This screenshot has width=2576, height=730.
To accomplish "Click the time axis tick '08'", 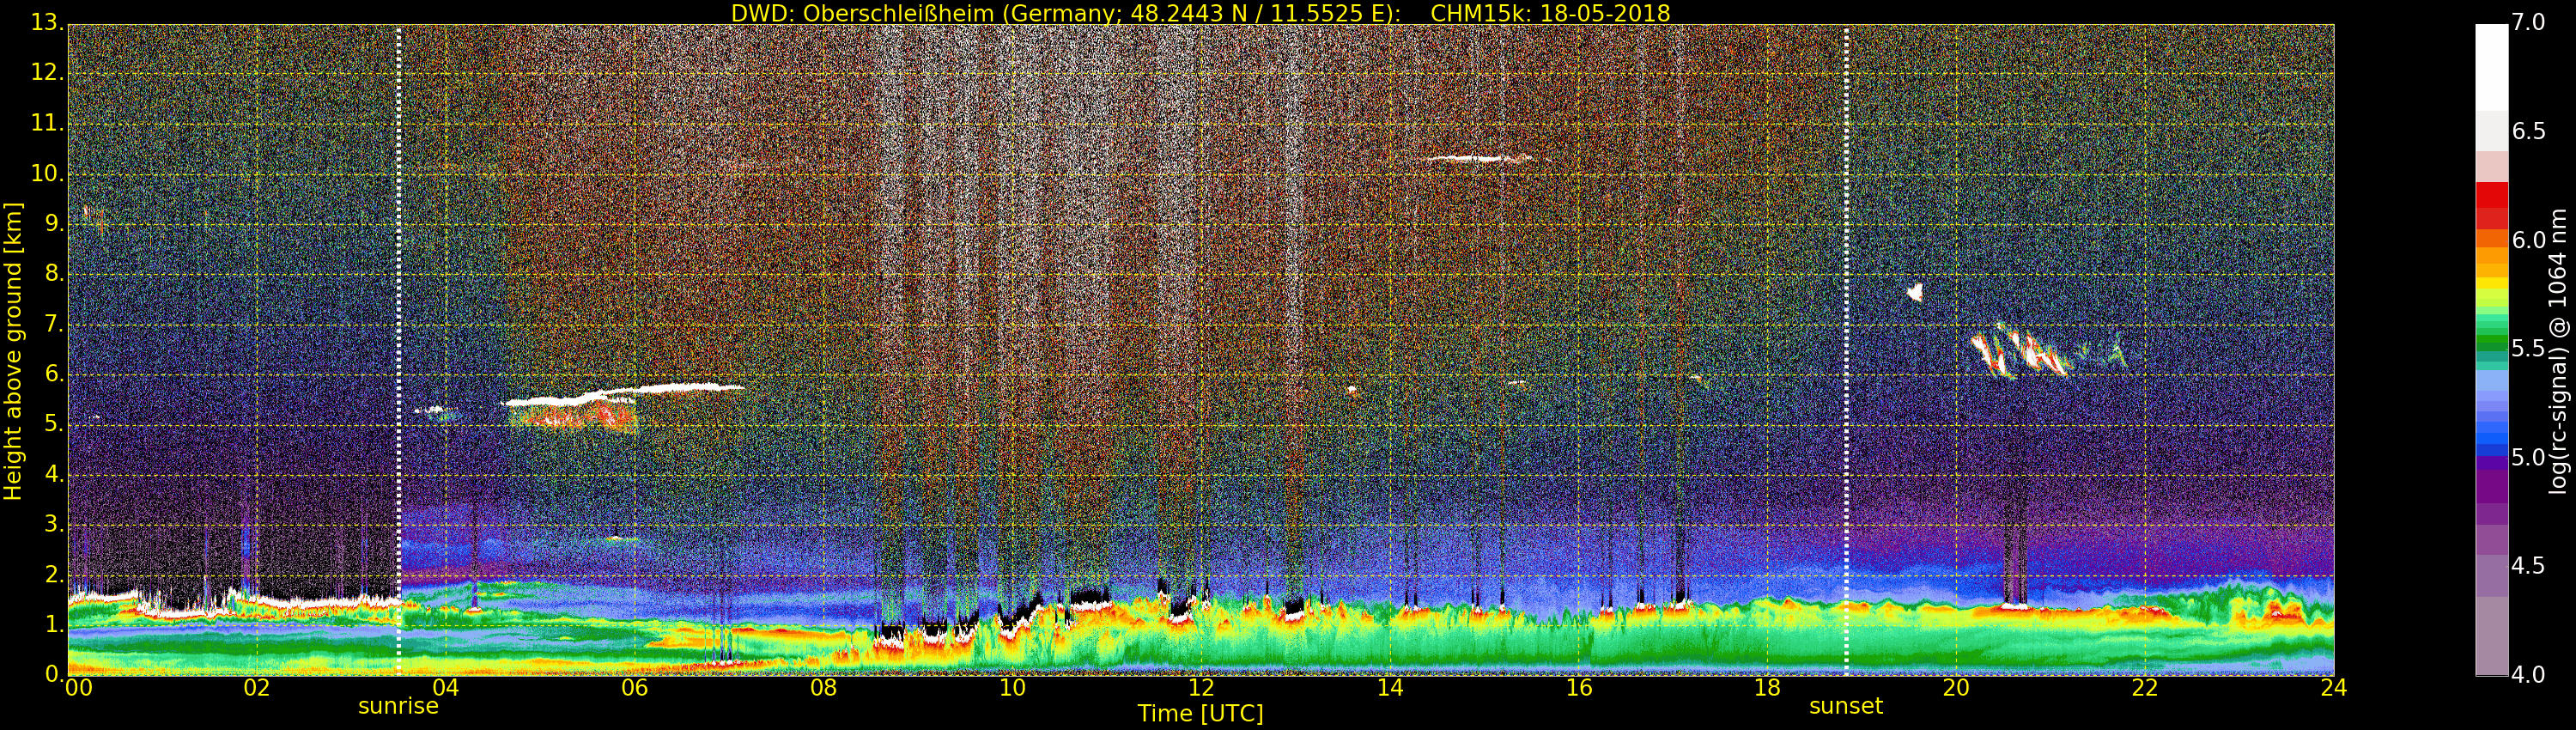I will pos(823,688).
